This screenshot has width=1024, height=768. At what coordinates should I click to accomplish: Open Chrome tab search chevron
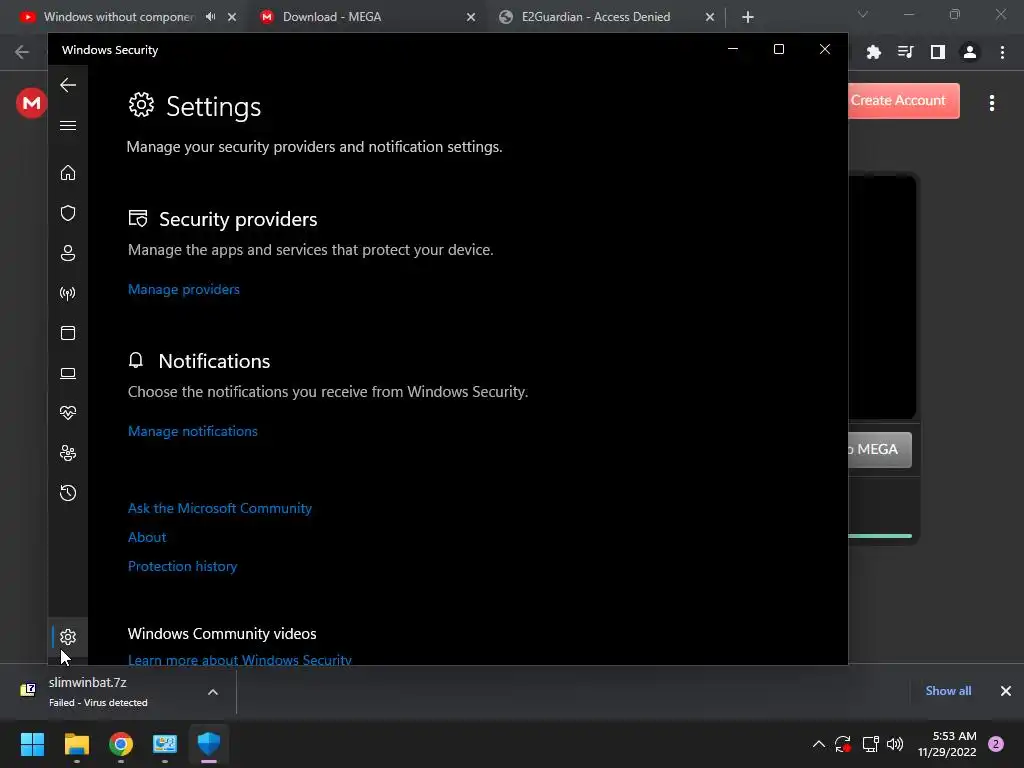[x=863, y=14]
